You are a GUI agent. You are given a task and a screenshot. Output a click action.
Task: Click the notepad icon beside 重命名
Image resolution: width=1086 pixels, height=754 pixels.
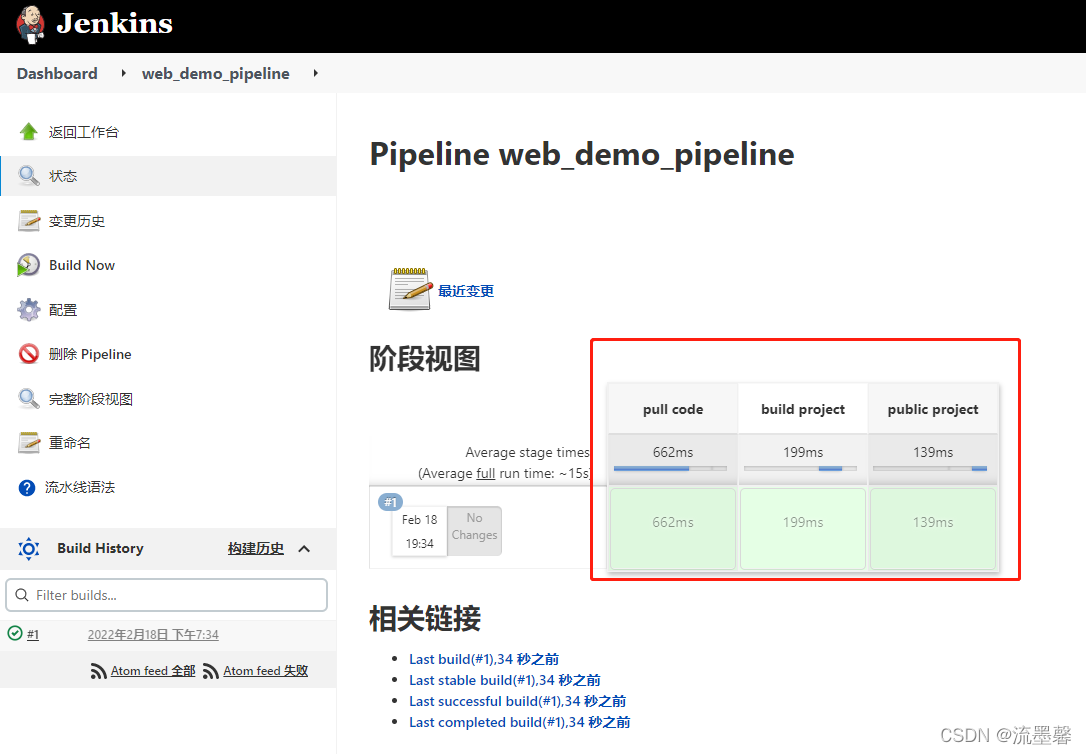pyautogui.click(x=28, y=442)
